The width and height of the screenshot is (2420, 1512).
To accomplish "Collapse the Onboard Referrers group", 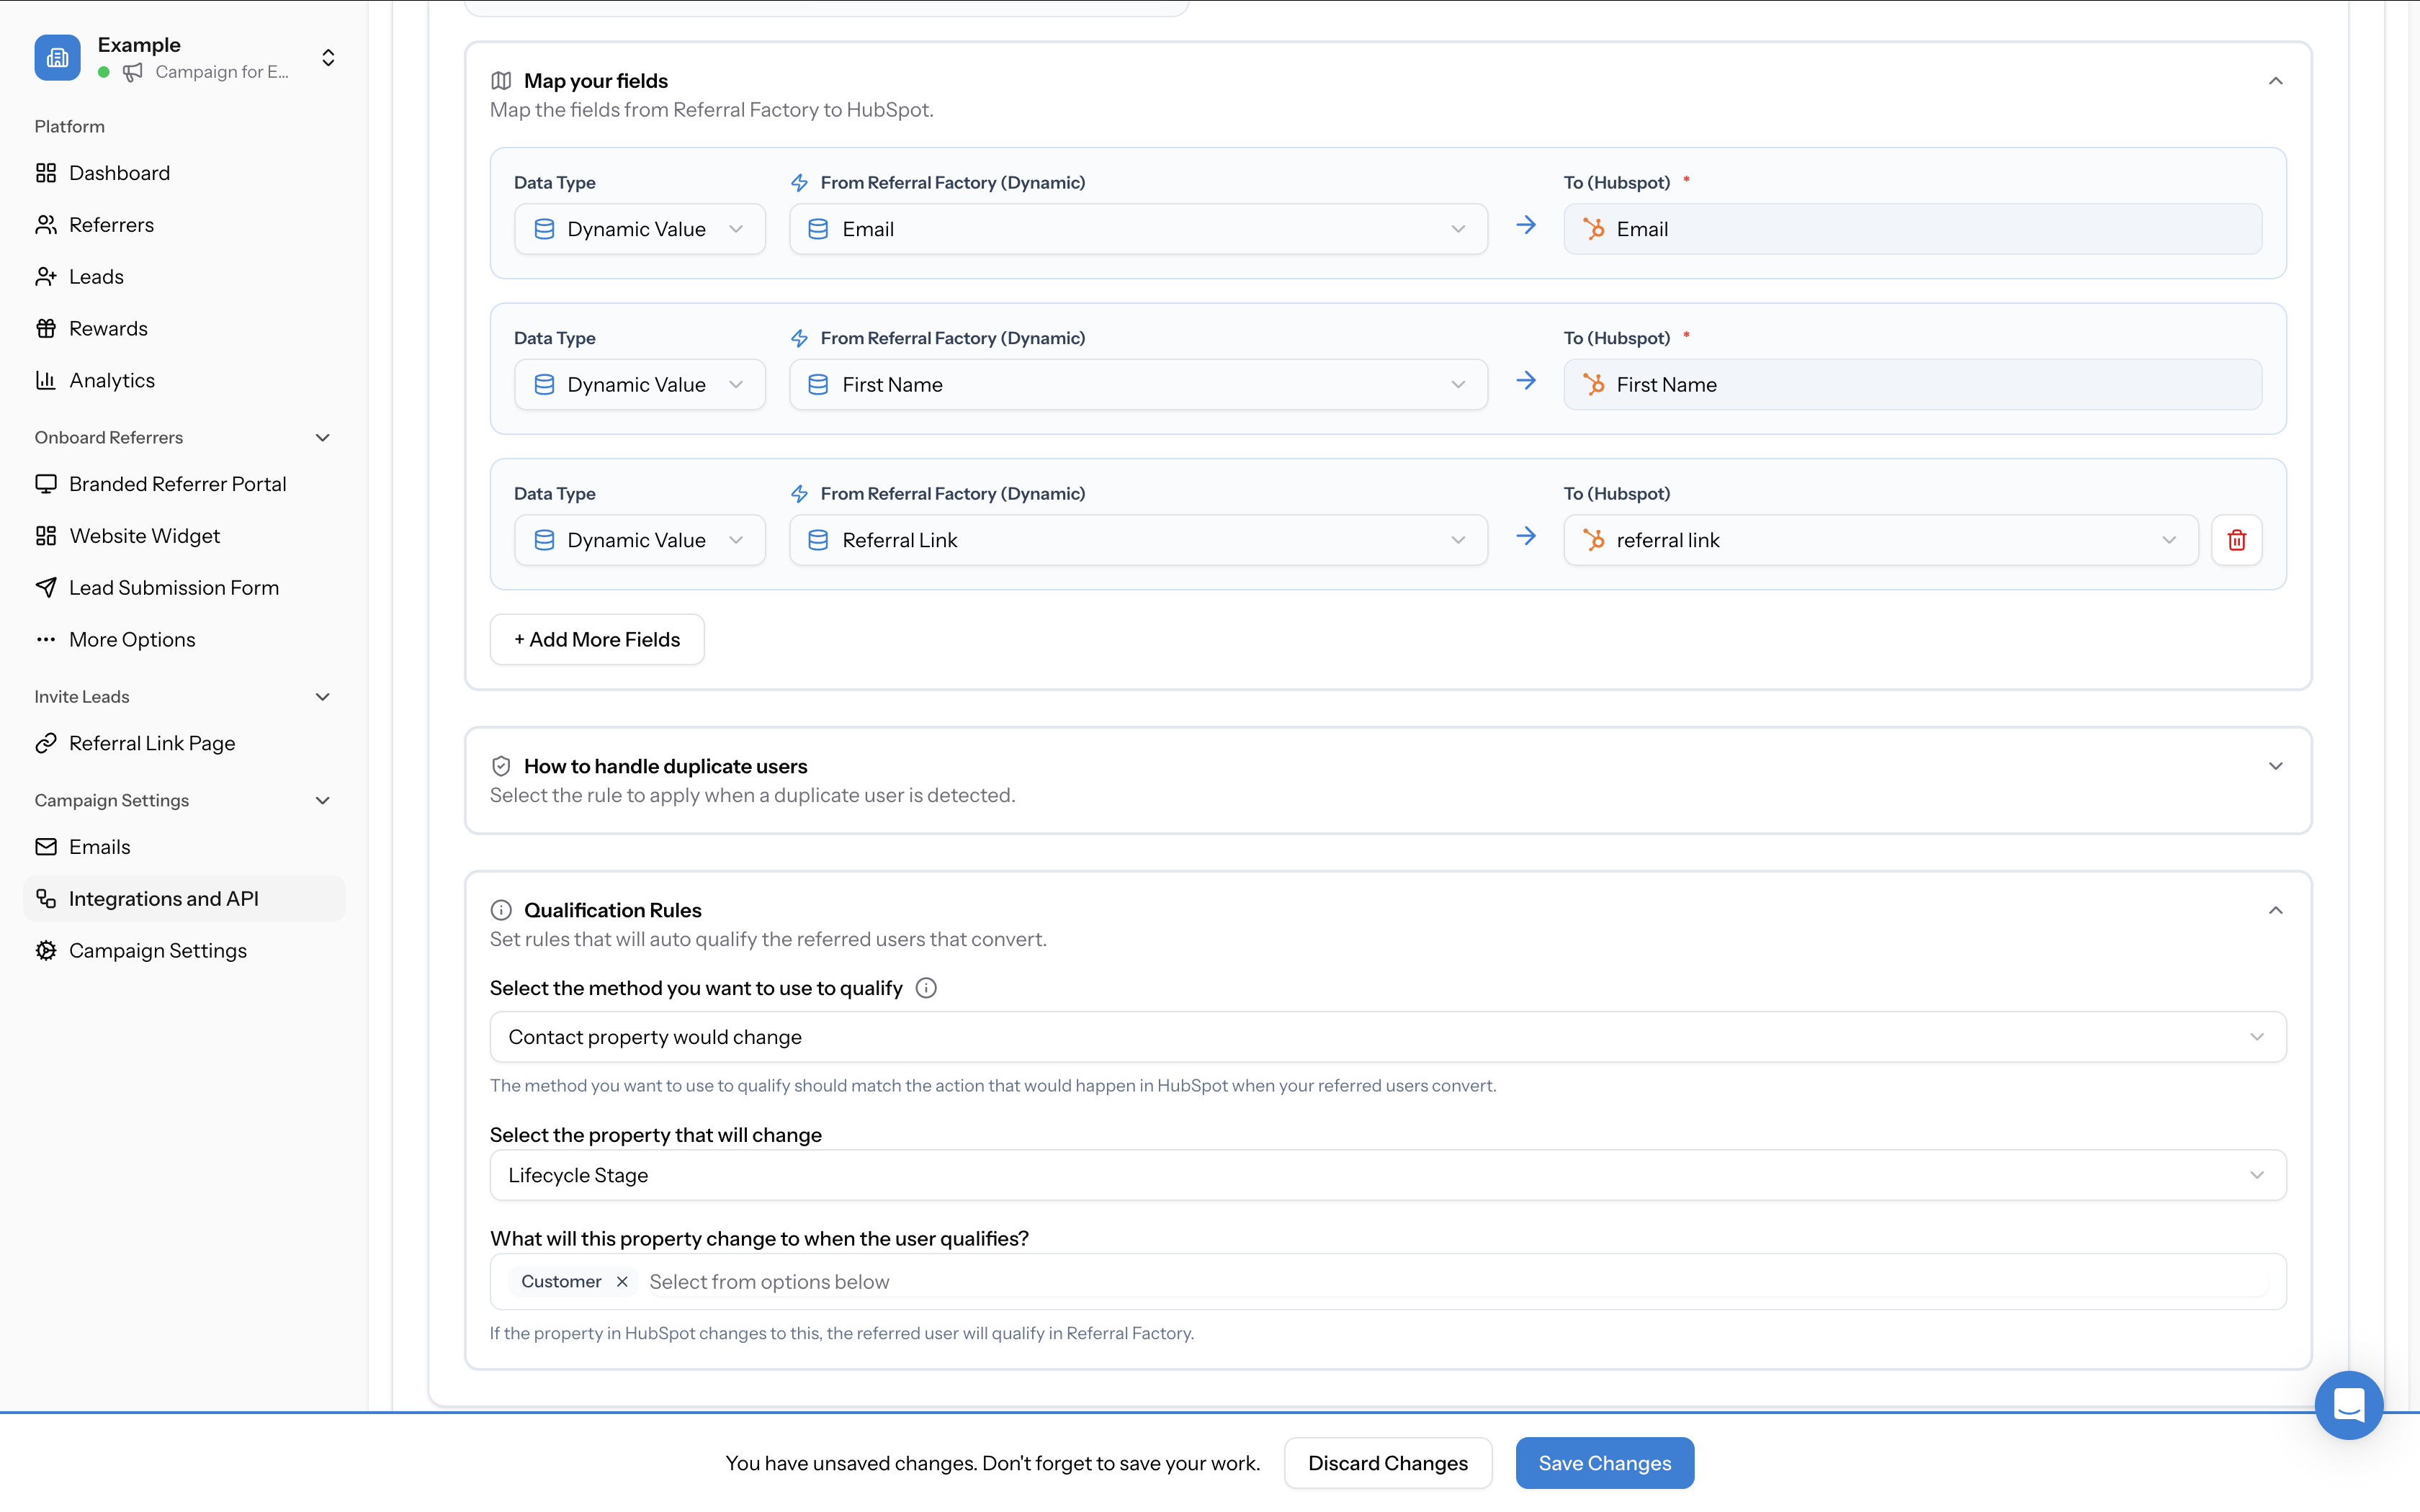I will click(321, 437).
